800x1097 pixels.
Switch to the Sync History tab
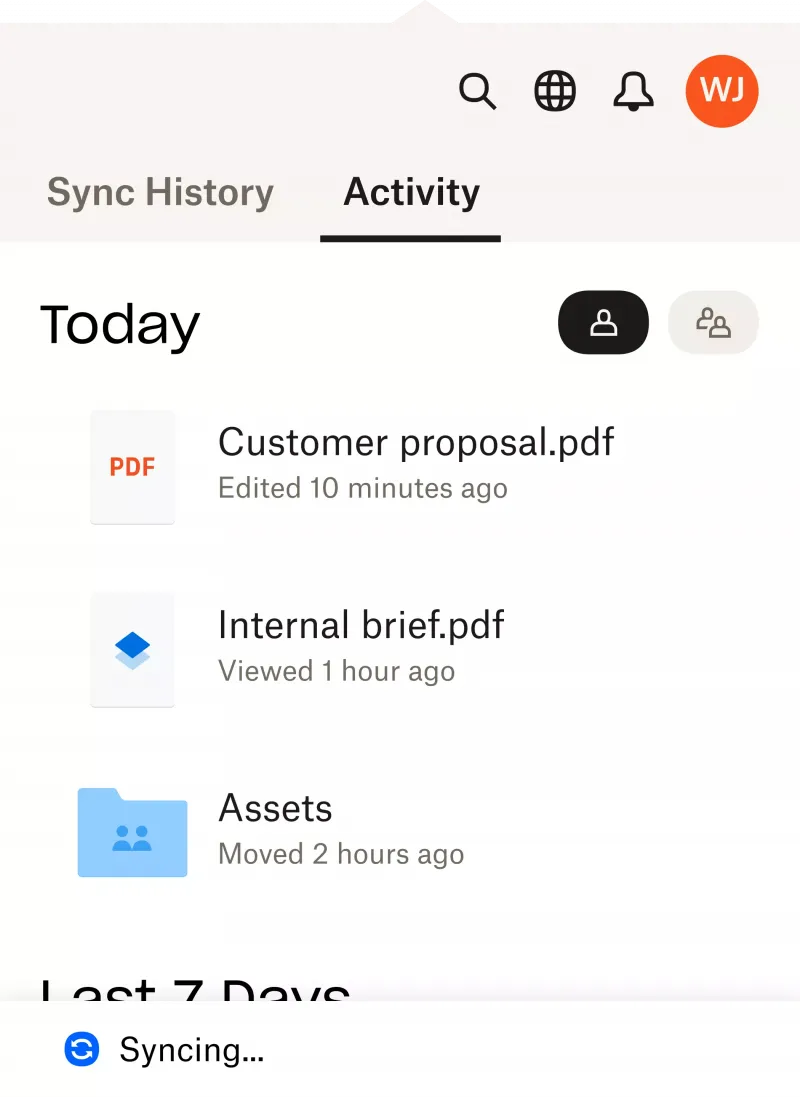160,192
